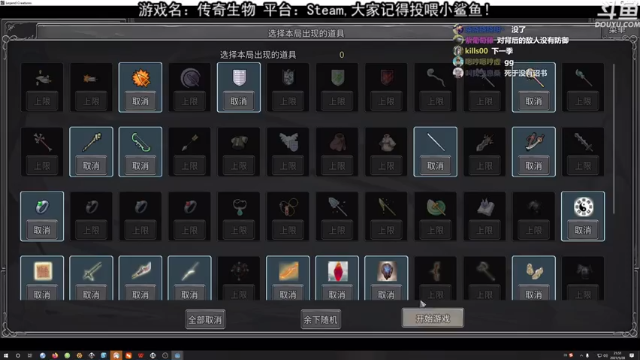The width and height of the screenshot is (640, 360).
Task: Pick the shovel item icon
Action: click(337, 207)
